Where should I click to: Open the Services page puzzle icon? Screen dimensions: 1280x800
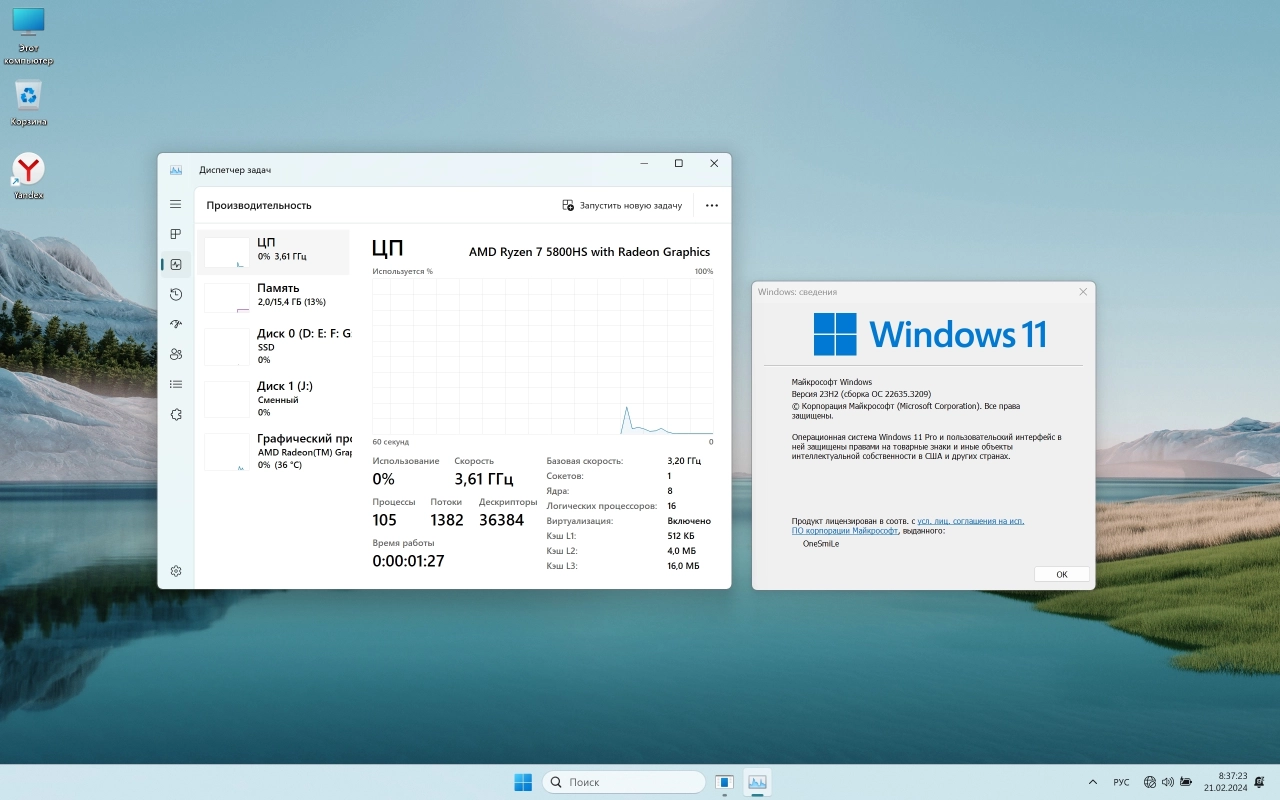pos(176,414)
